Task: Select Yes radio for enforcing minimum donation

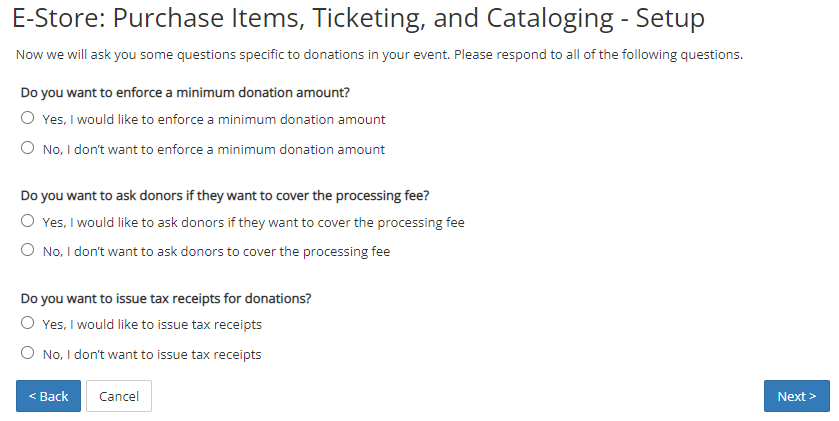Action: pos(28,118)
